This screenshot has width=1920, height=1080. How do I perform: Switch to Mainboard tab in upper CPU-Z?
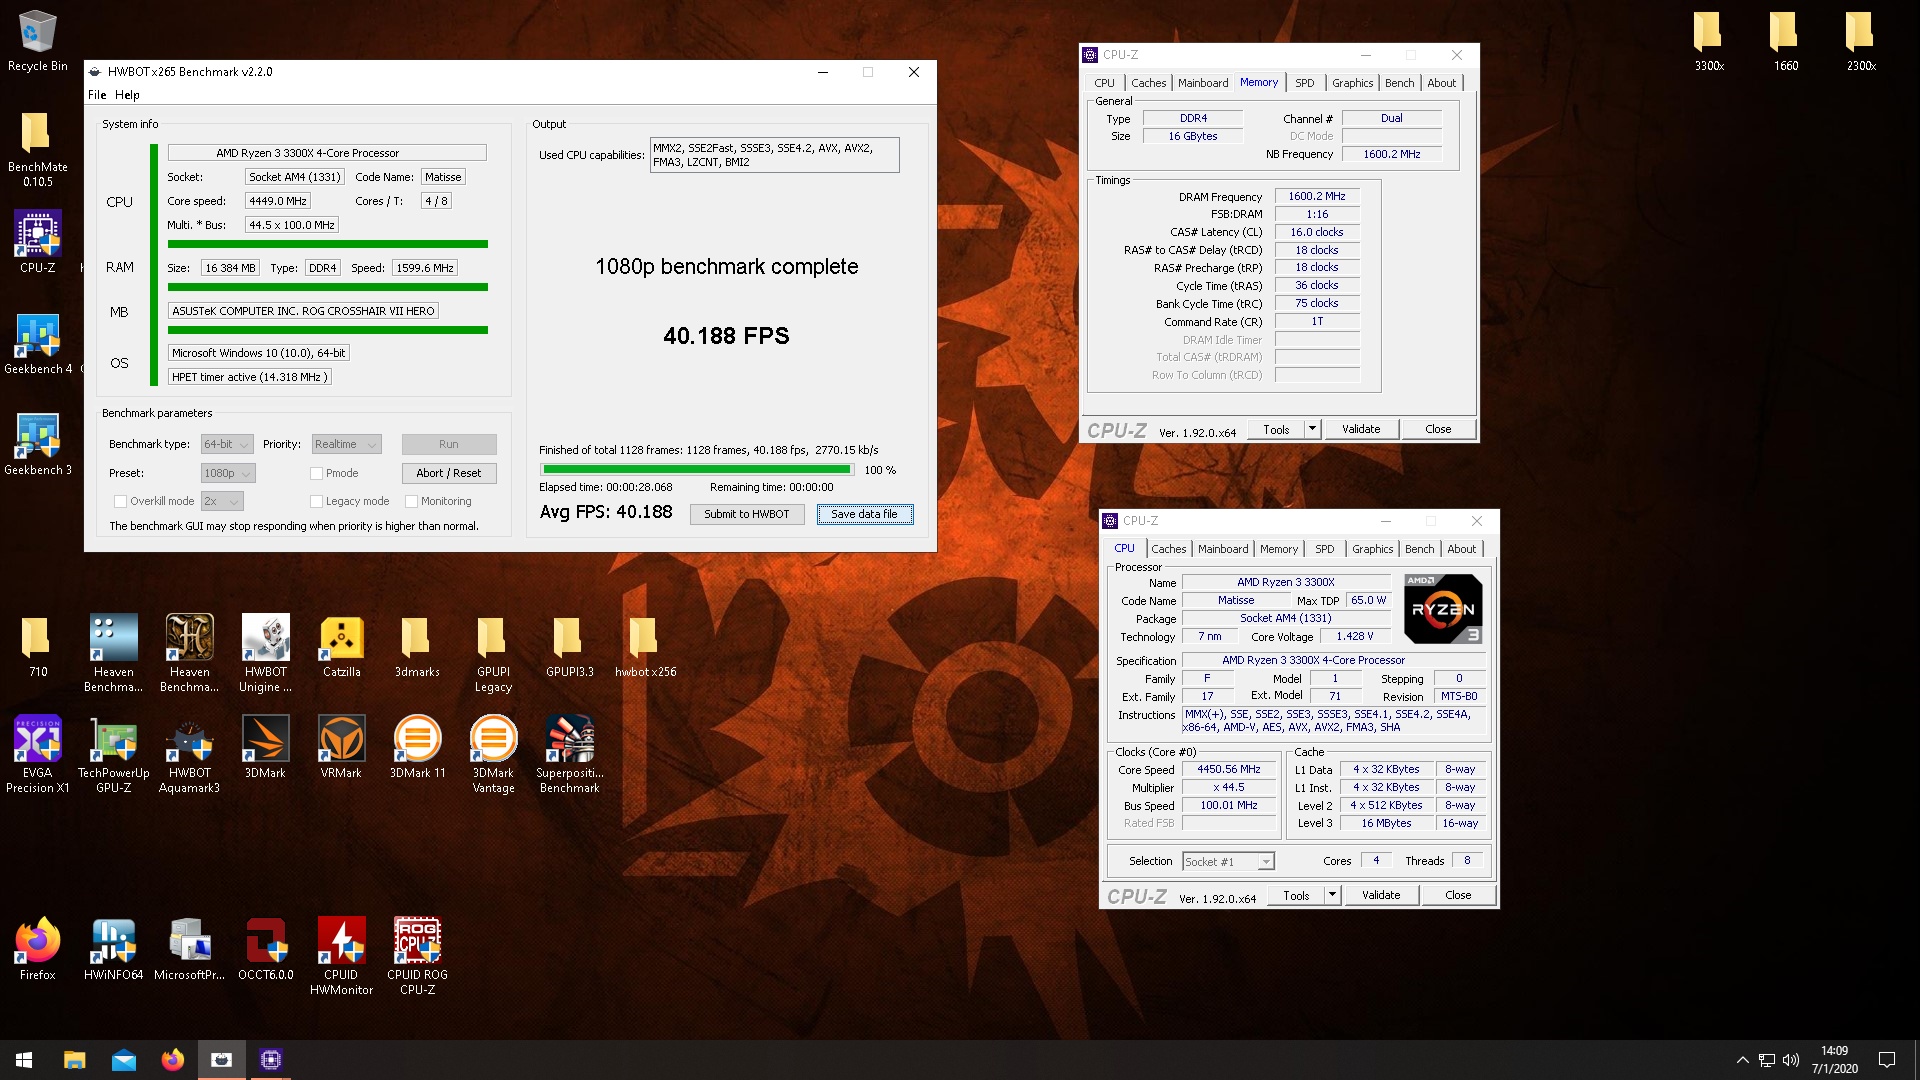tap(1203, 83)
